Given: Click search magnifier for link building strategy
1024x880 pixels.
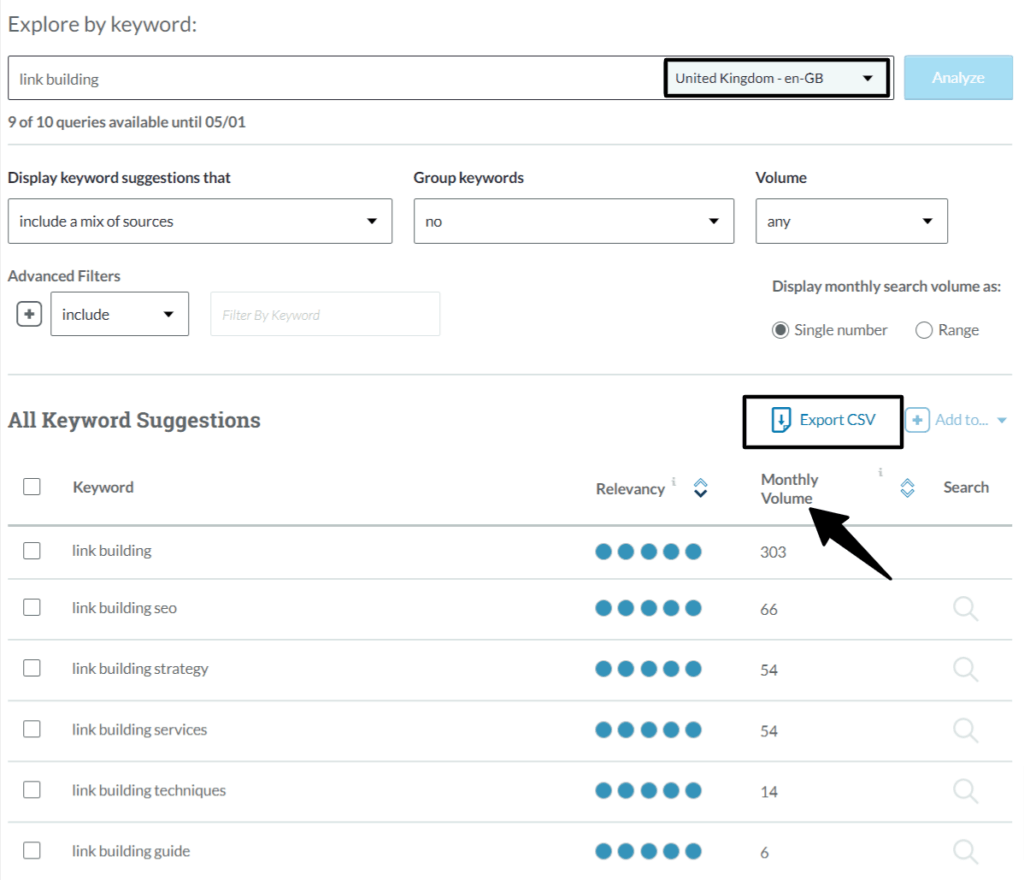Looking at the screenshot, I should (x=965, y=669).
